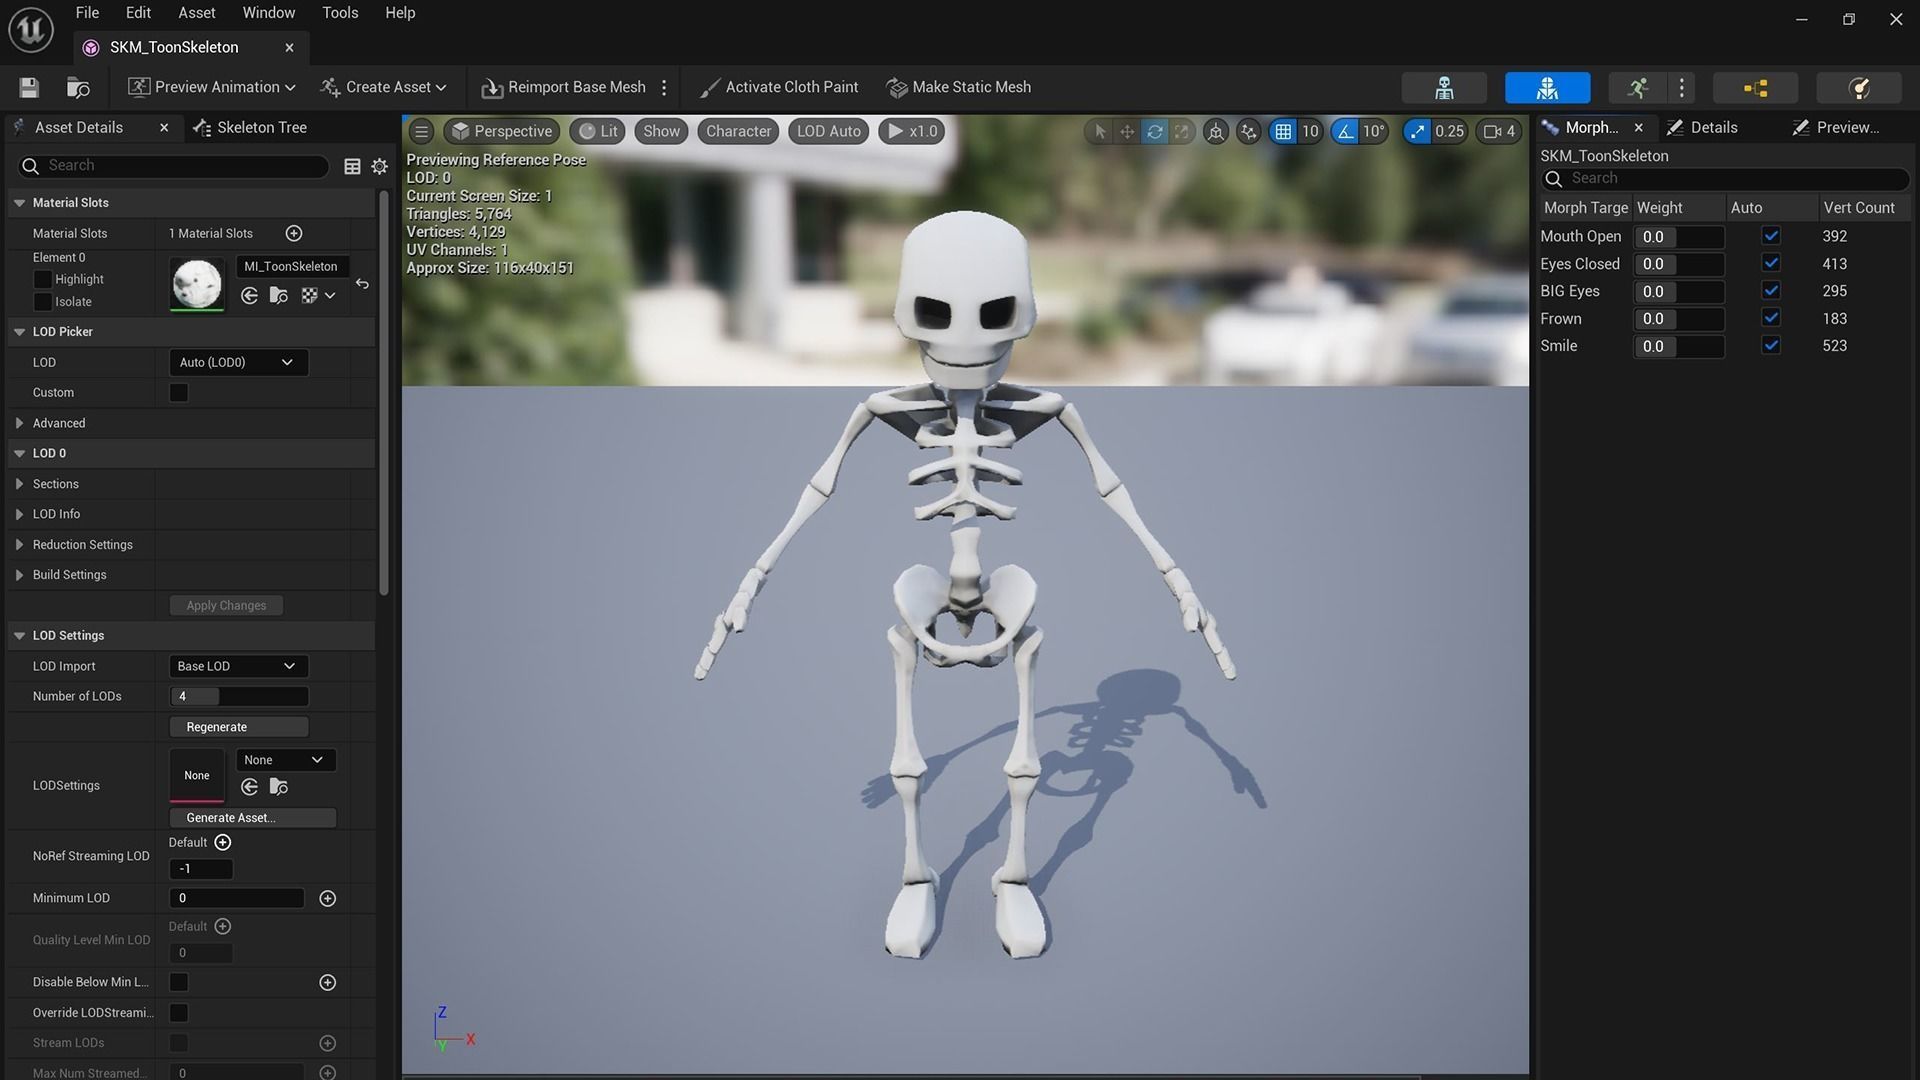Expand Build Settings
1920x1080 pixels.
(19, 575)
